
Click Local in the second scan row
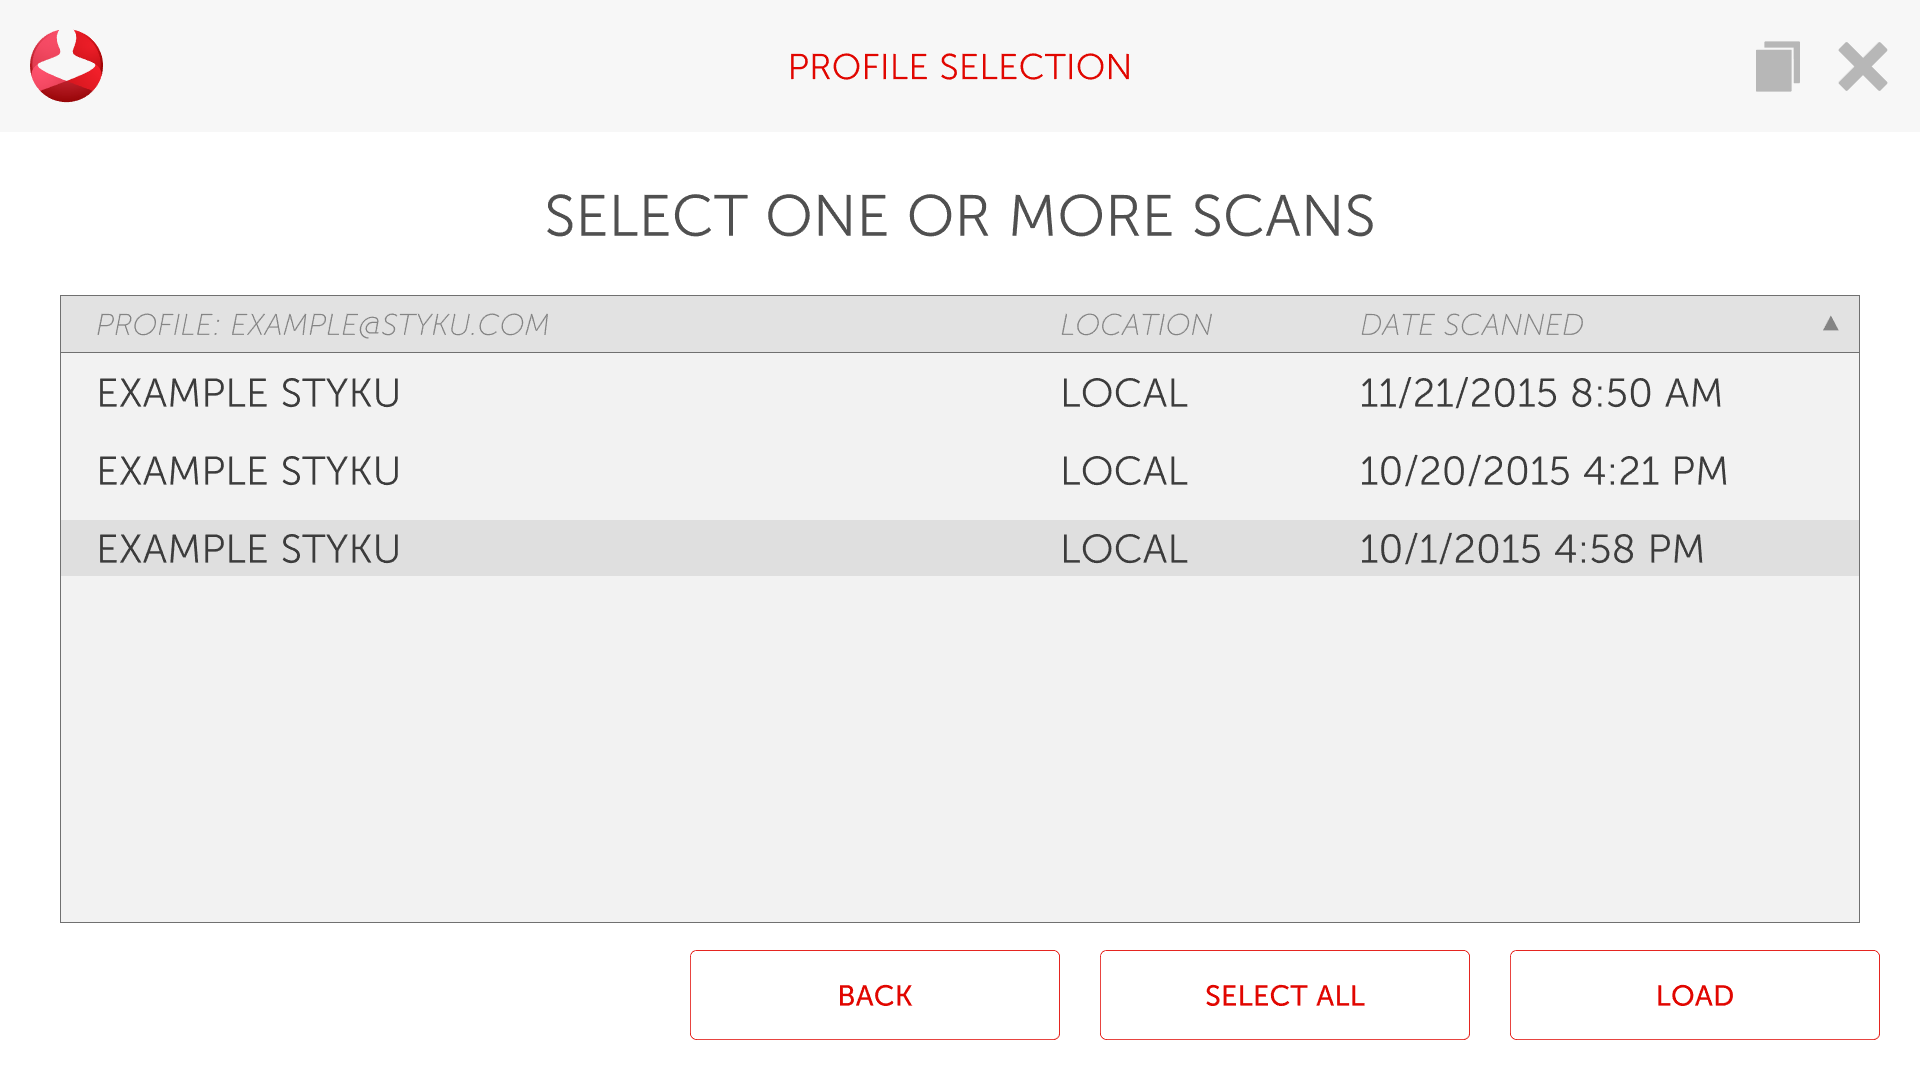pos(1124,471)
